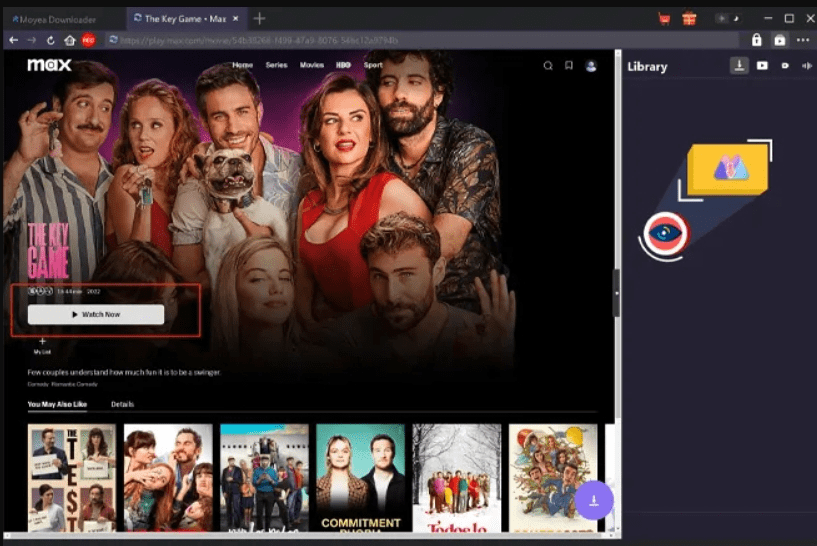Open the airplane group movie thumbnail
The width and height of the screenshot is (817, 546).
click(x=264, y=478)
